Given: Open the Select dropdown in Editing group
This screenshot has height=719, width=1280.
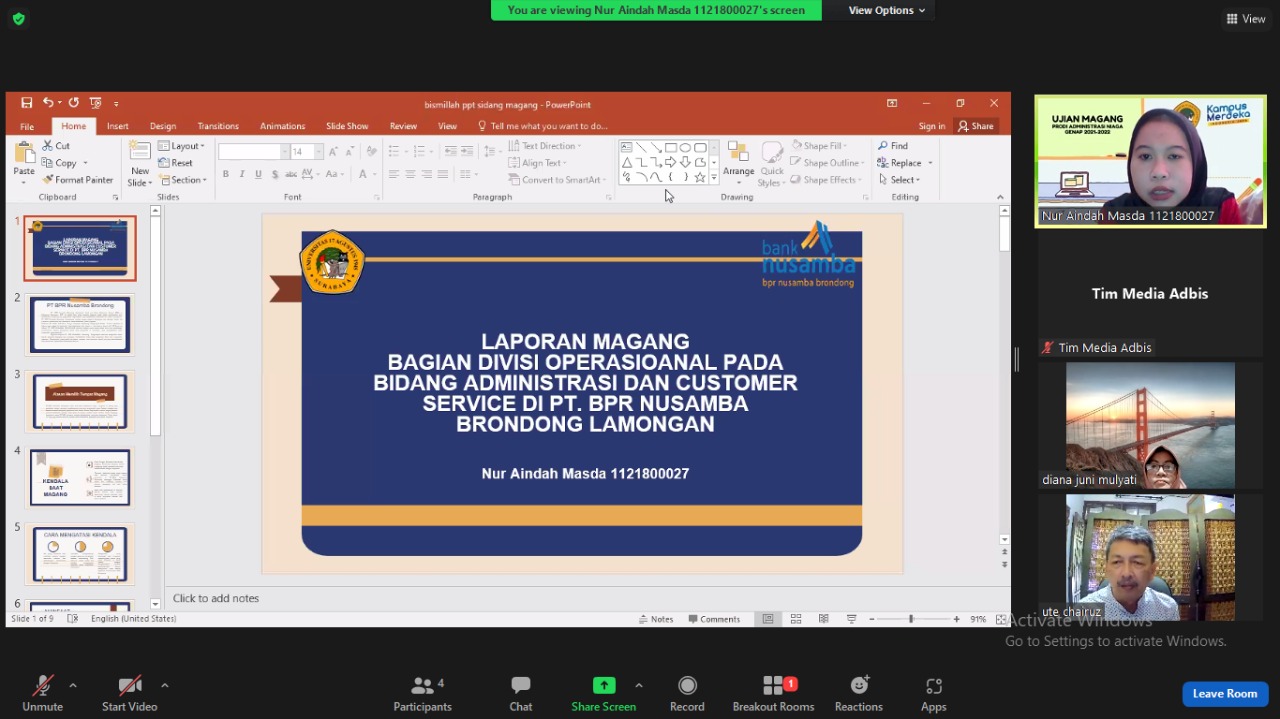Looking at the screenshot, I should pyautogui.click(x=898, y=180).
